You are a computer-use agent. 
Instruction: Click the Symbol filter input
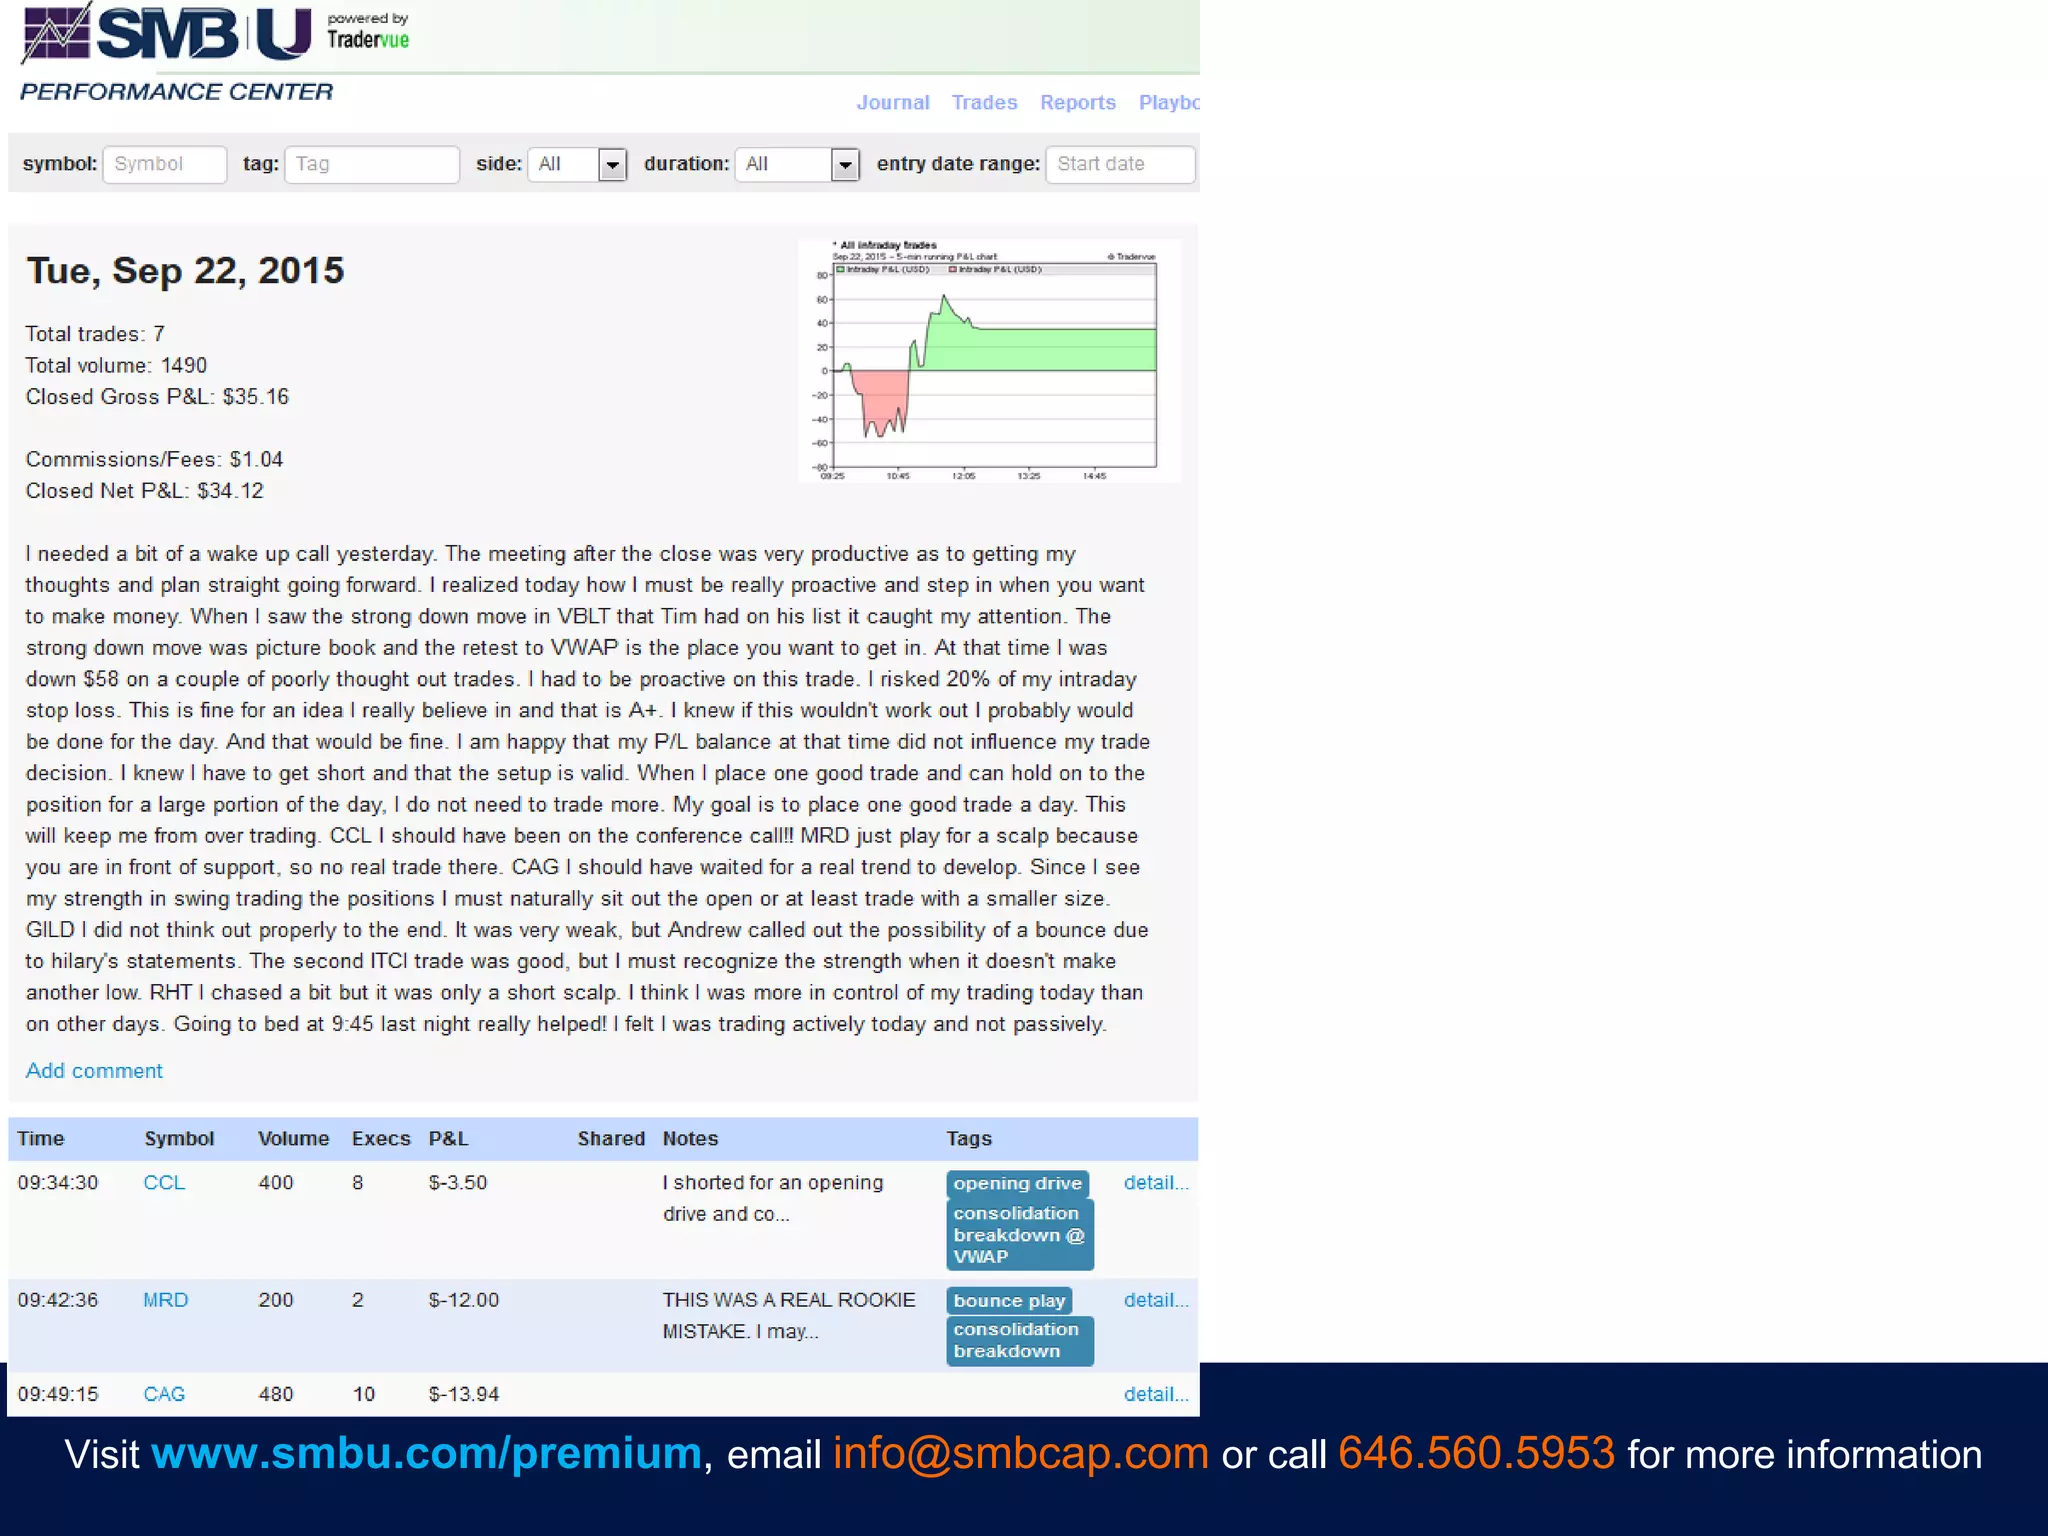pyautogui.click(x=165, y=164)
